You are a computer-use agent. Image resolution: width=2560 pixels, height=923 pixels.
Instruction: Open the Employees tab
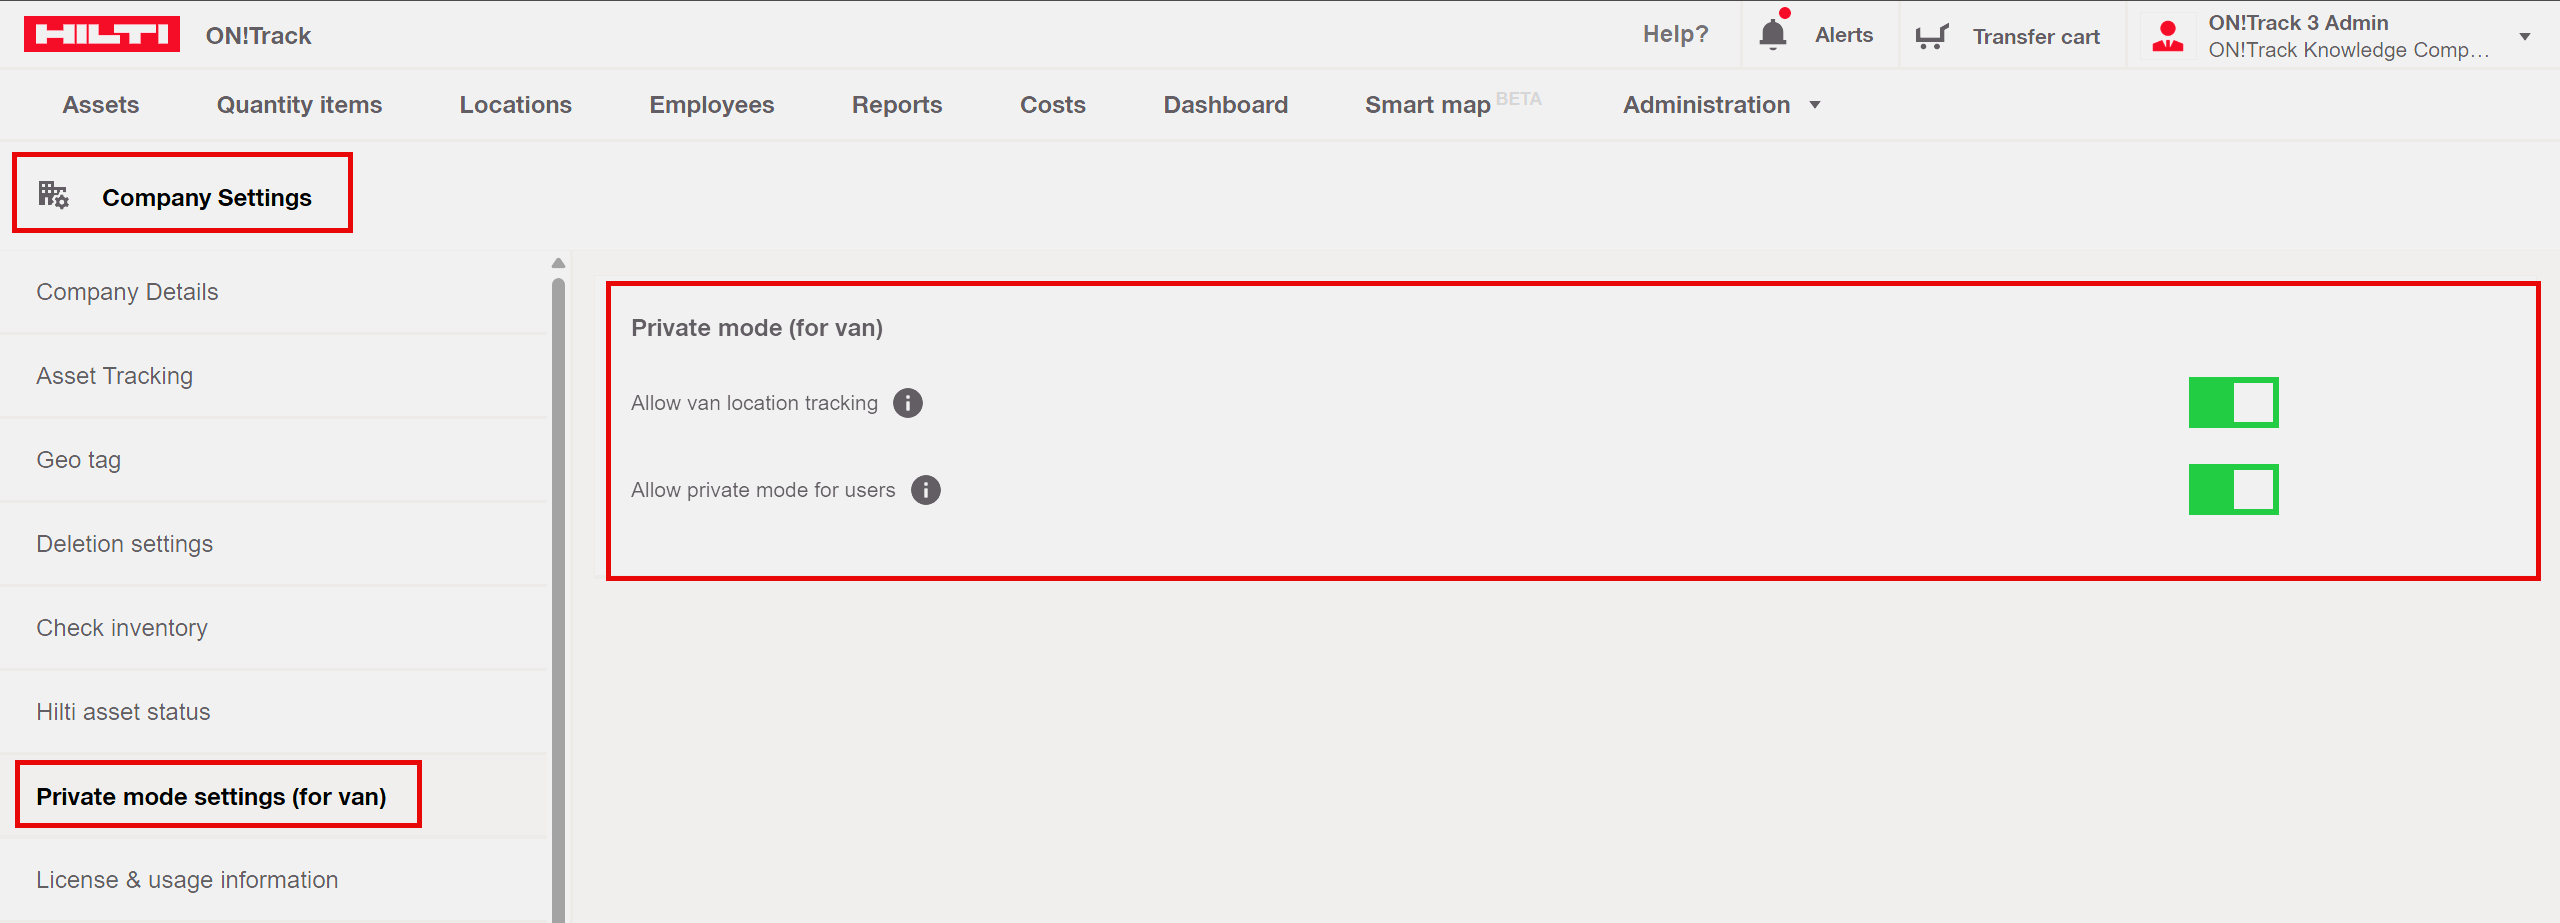712,105
